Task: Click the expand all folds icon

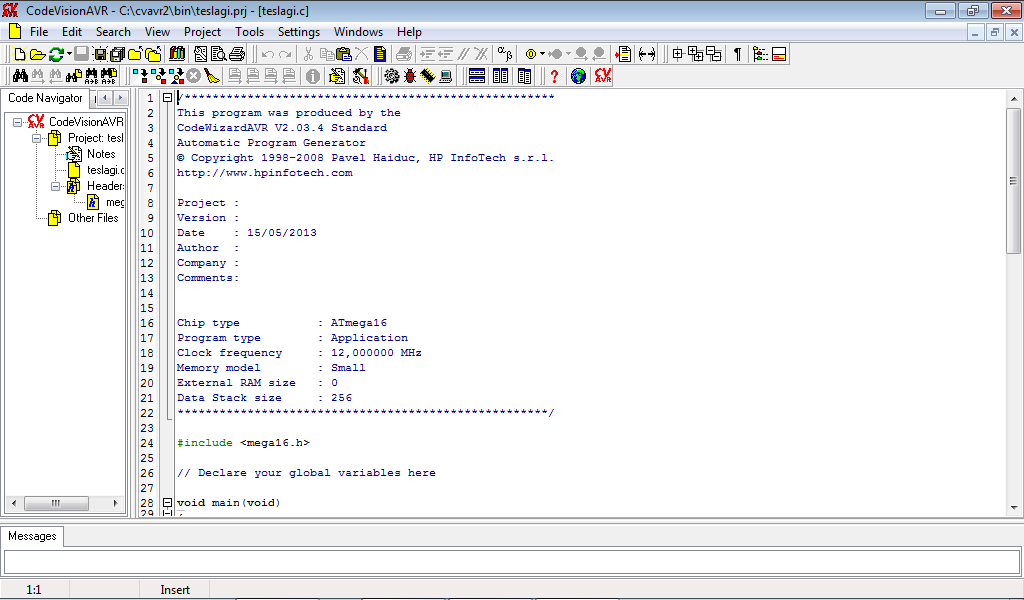Action: point(696,54)
